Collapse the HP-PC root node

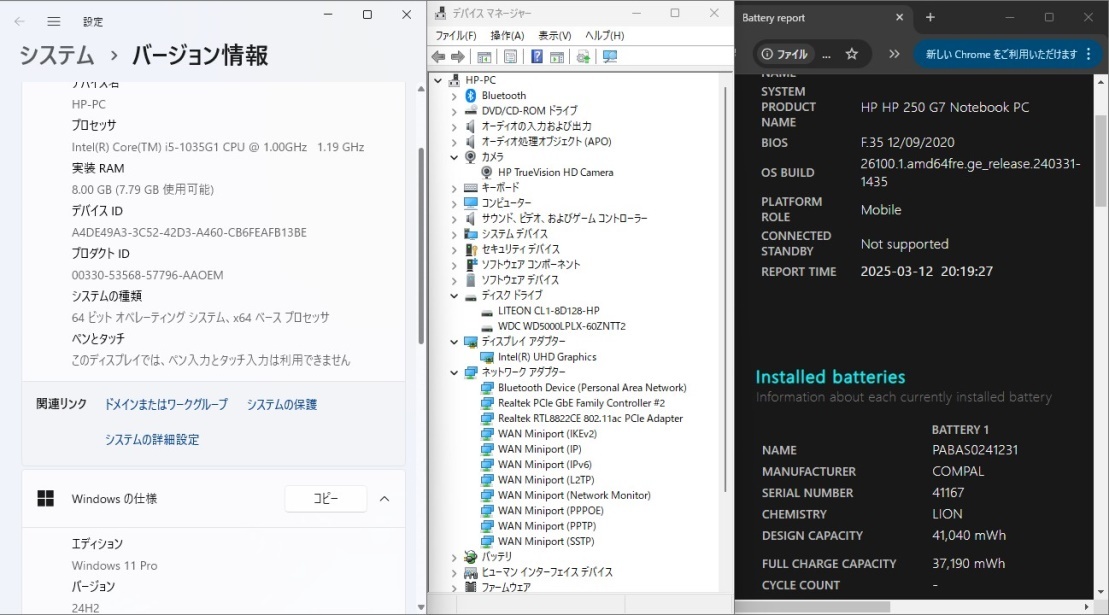point(439,80)
